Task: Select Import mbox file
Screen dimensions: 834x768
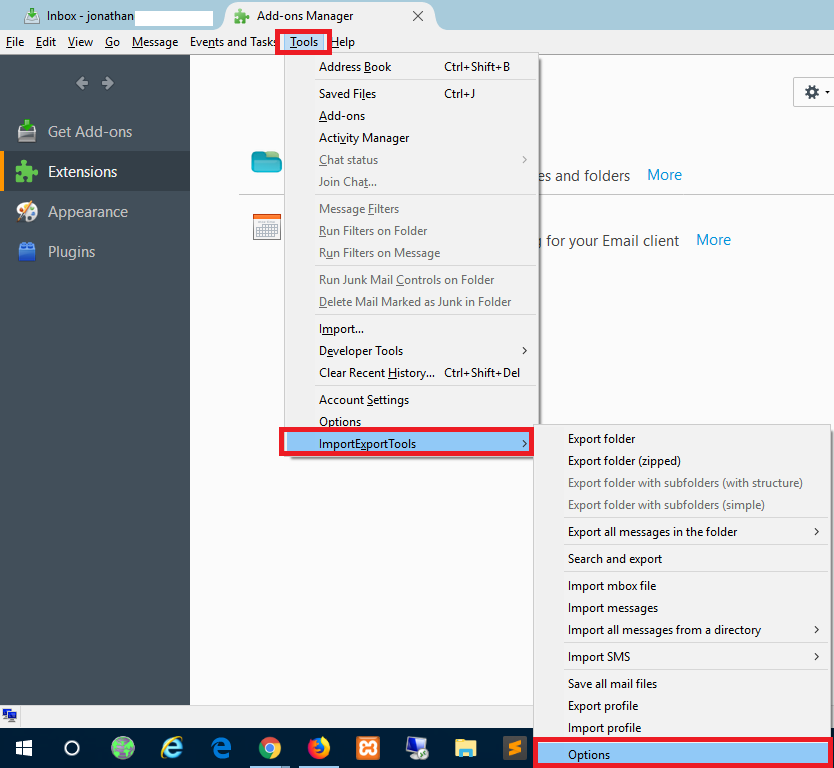Action: [x=682, y=586]
